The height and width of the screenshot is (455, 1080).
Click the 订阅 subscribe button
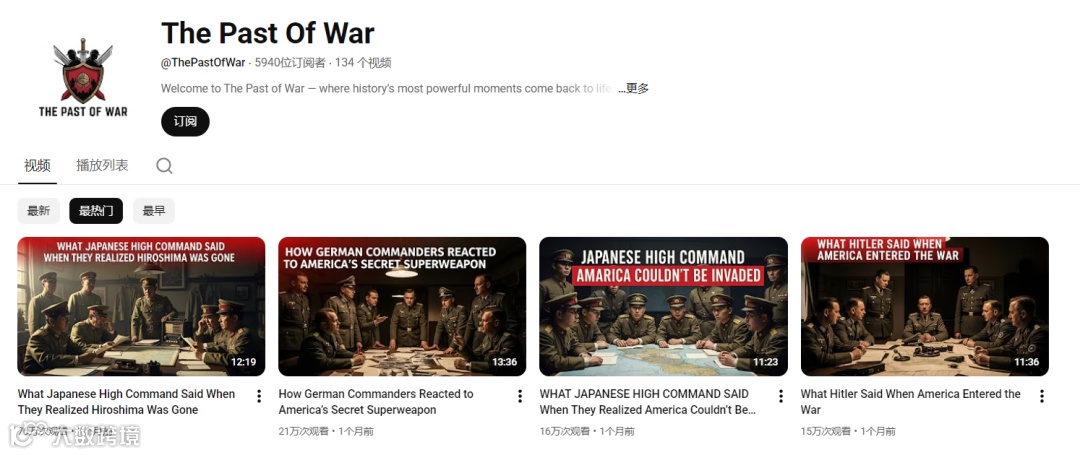[185, 122]
